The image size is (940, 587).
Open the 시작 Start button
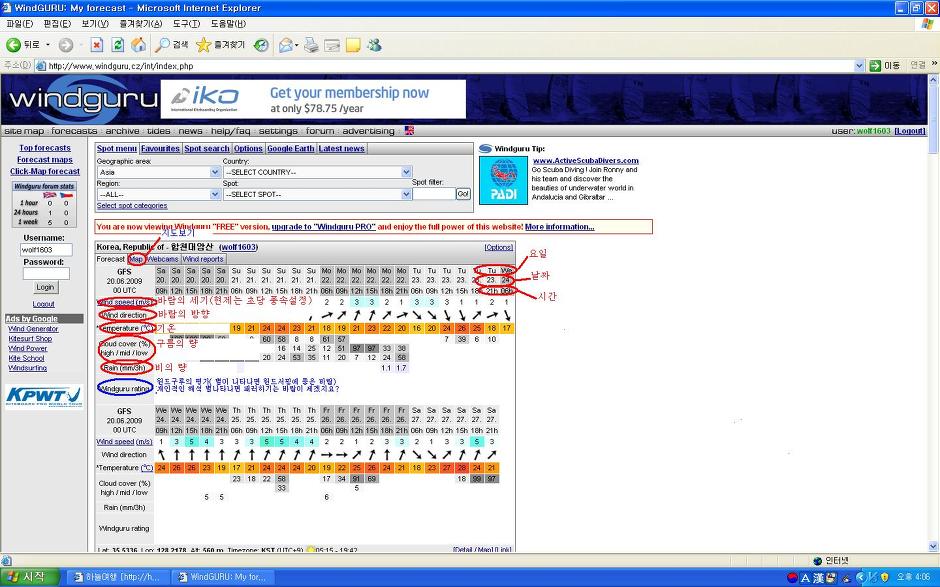coord(30,577)
